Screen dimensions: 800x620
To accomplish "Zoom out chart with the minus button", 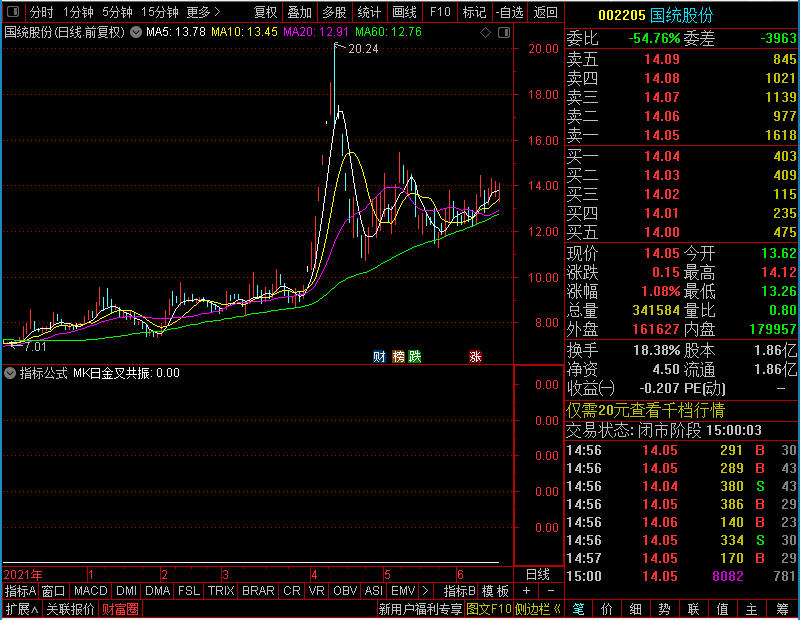I will [x=551, y=591].
